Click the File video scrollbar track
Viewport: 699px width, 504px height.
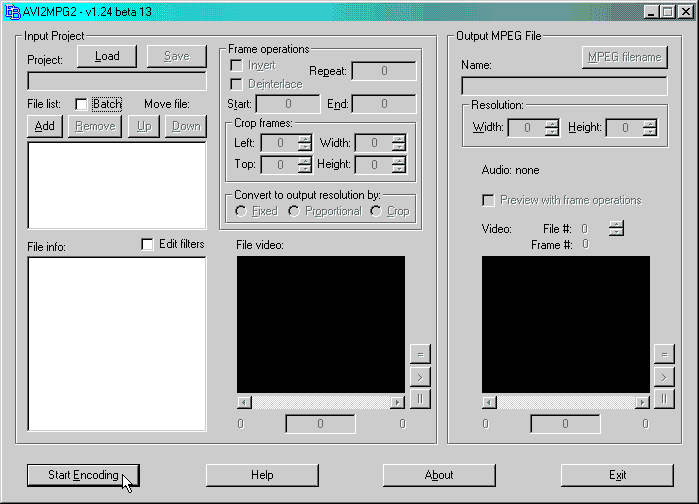321,402
